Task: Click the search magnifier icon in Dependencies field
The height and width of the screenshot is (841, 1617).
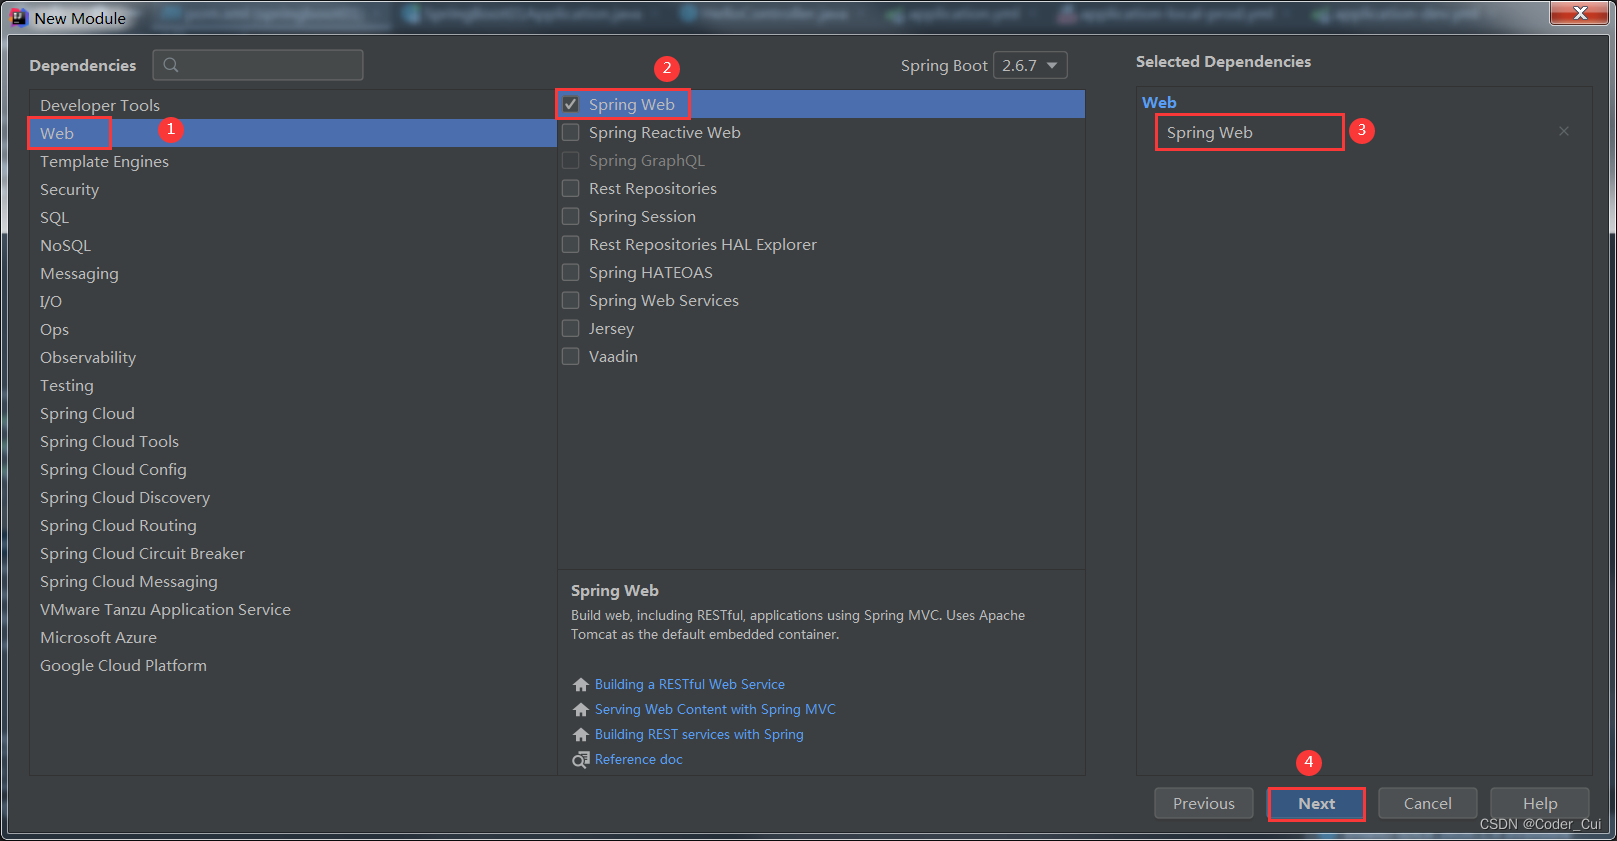Action: 171,65
